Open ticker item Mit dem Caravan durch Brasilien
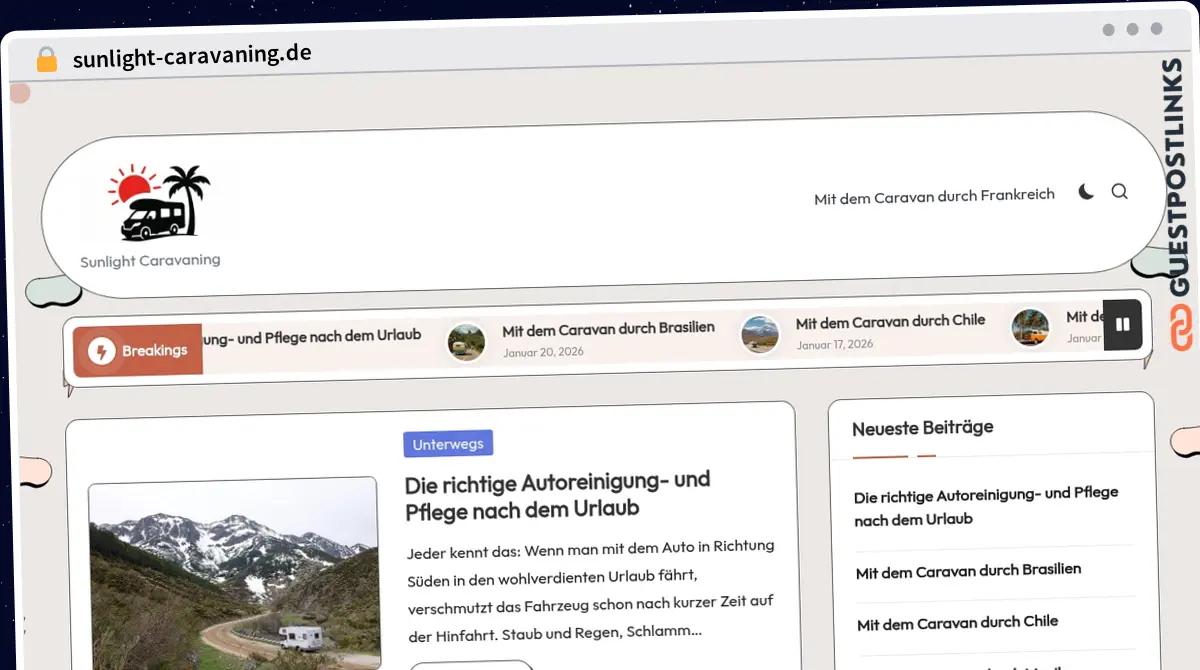The image size is (1200, 670). tap(608, 329)
